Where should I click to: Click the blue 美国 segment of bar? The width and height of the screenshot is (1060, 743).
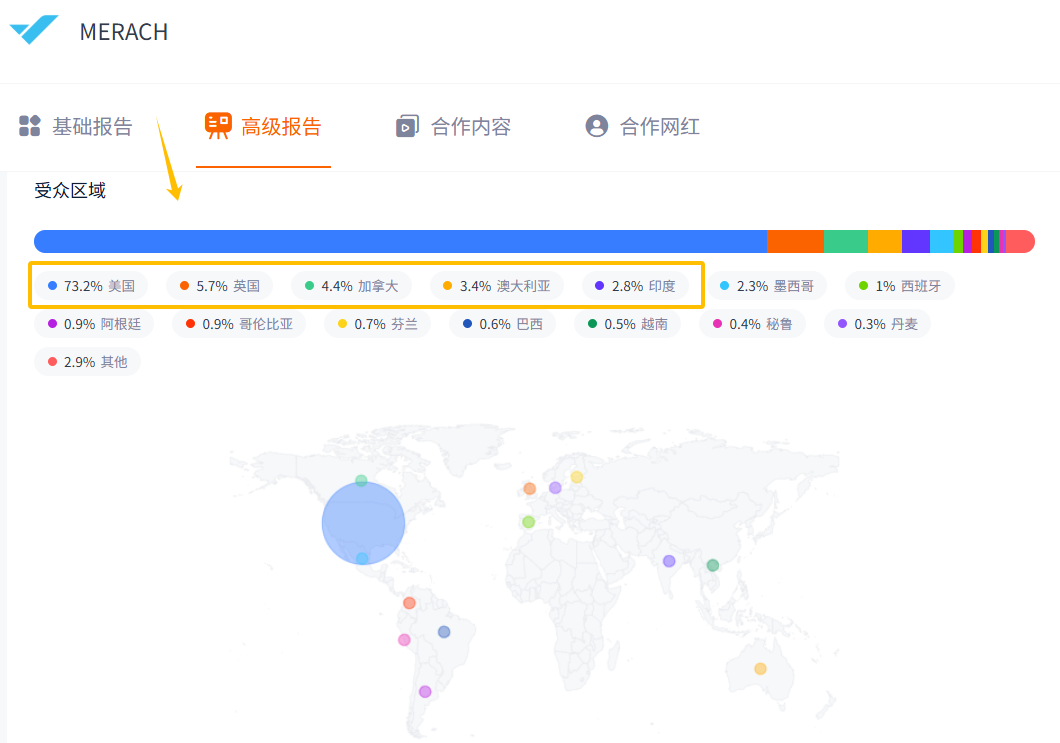400,242
